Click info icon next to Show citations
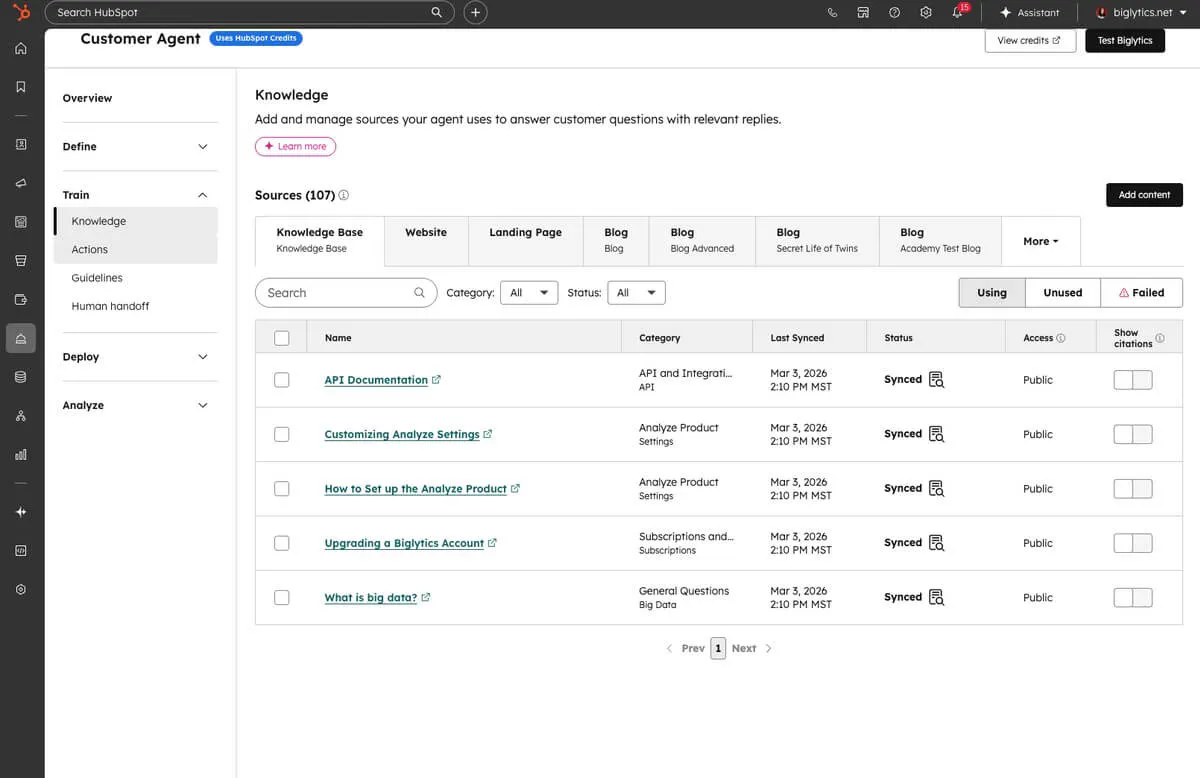The width and height of the screenshot is (1200, 778). coord(1160,338)
